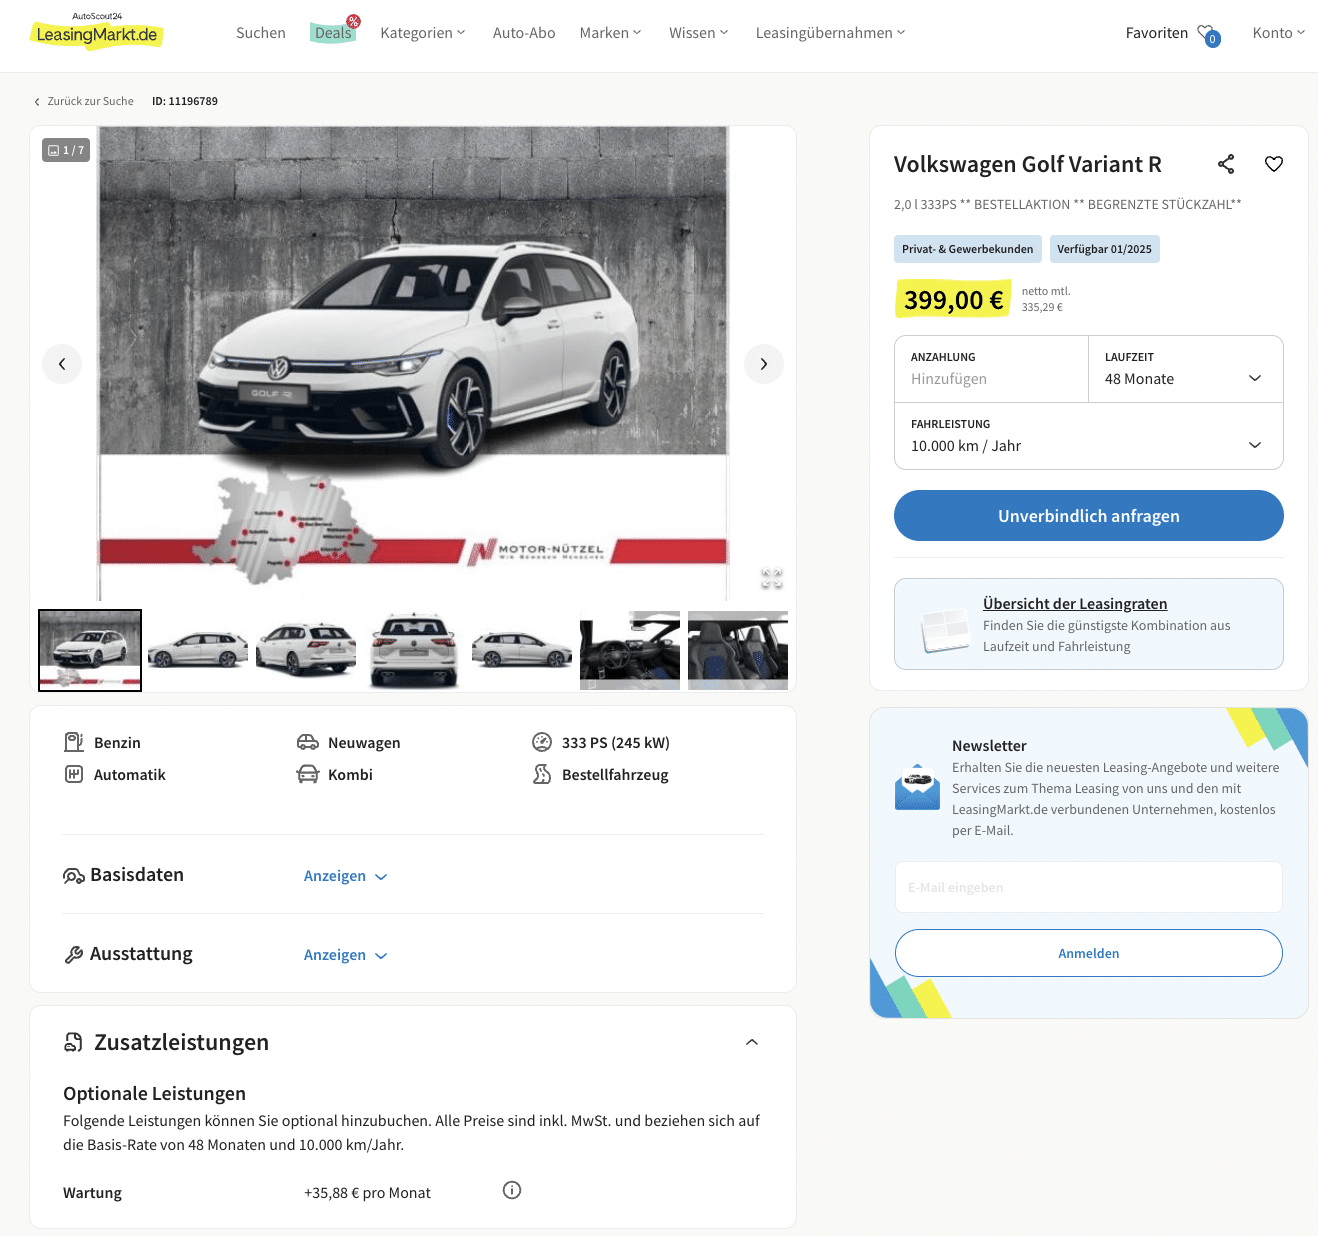
Task: Click the Neuwagen car icon
Action: point(308,742)
